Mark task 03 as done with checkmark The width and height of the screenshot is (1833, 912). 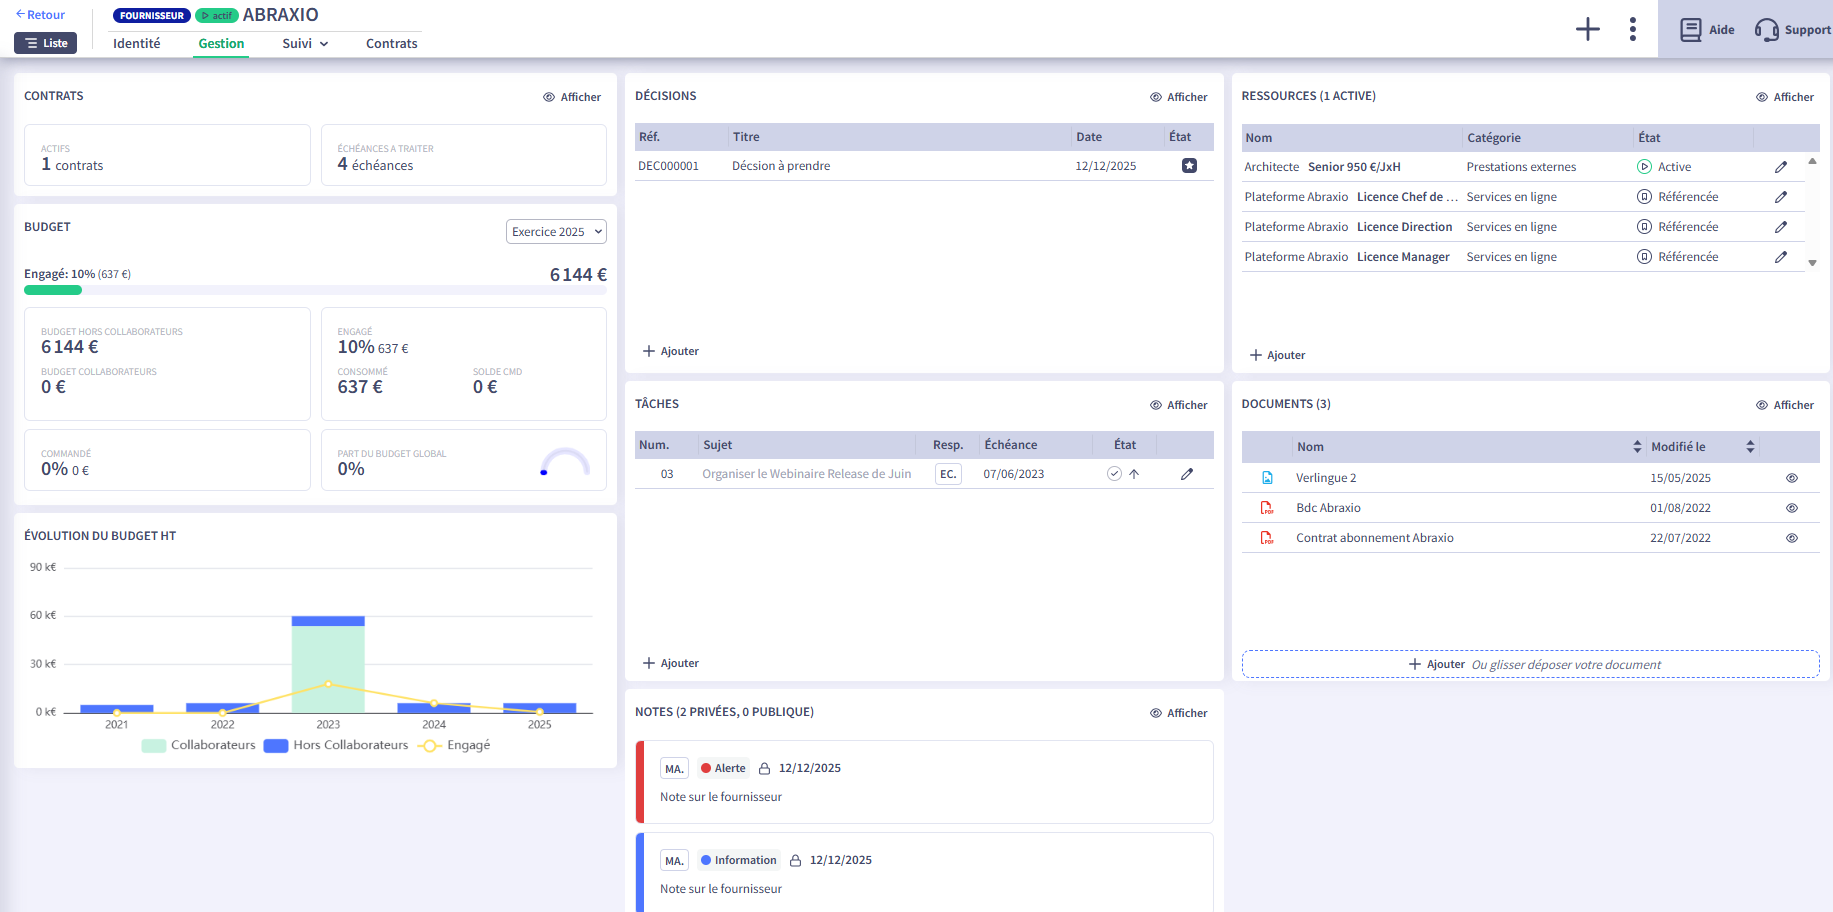tap(1114, 474)
